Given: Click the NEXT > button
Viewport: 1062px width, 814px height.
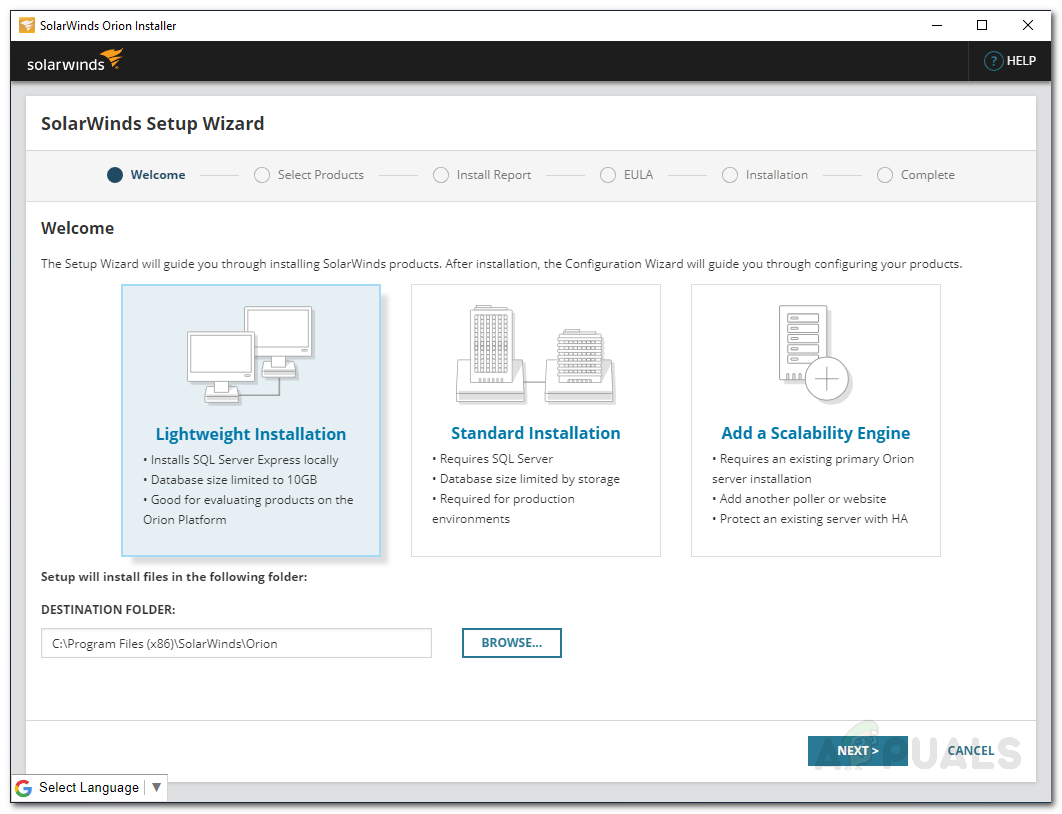Looking at the screenshot, I should (x=857, y=750).
